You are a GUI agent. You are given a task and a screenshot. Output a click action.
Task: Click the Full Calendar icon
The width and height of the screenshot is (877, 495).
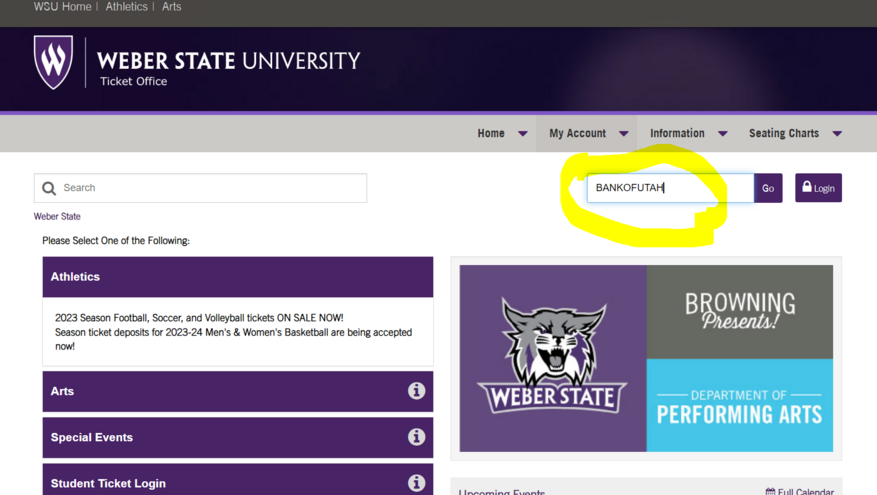click(770, 492)
